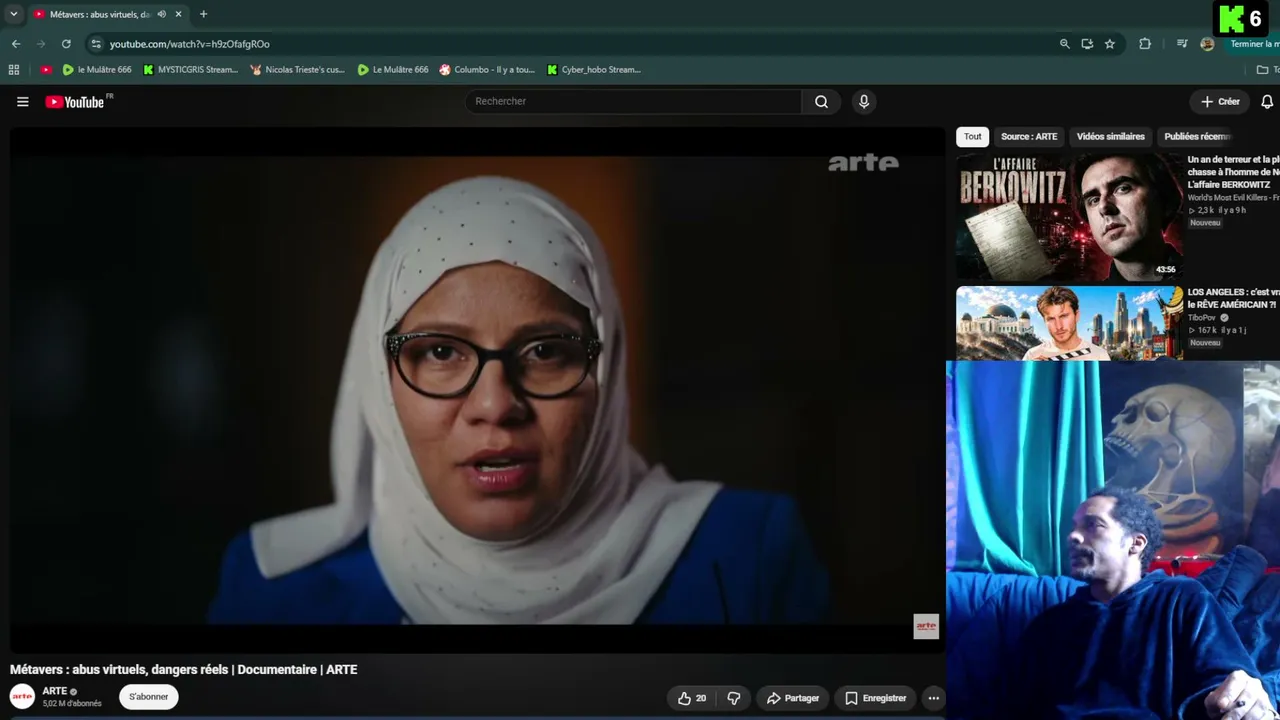Click the install app icon
Image resolution: width=1280 pixels, height=720 pixels.
click(x=1087, y=44)
